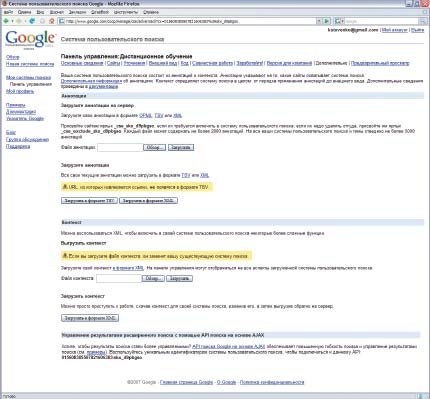Open the Внешний вид tab

point(163,63)
